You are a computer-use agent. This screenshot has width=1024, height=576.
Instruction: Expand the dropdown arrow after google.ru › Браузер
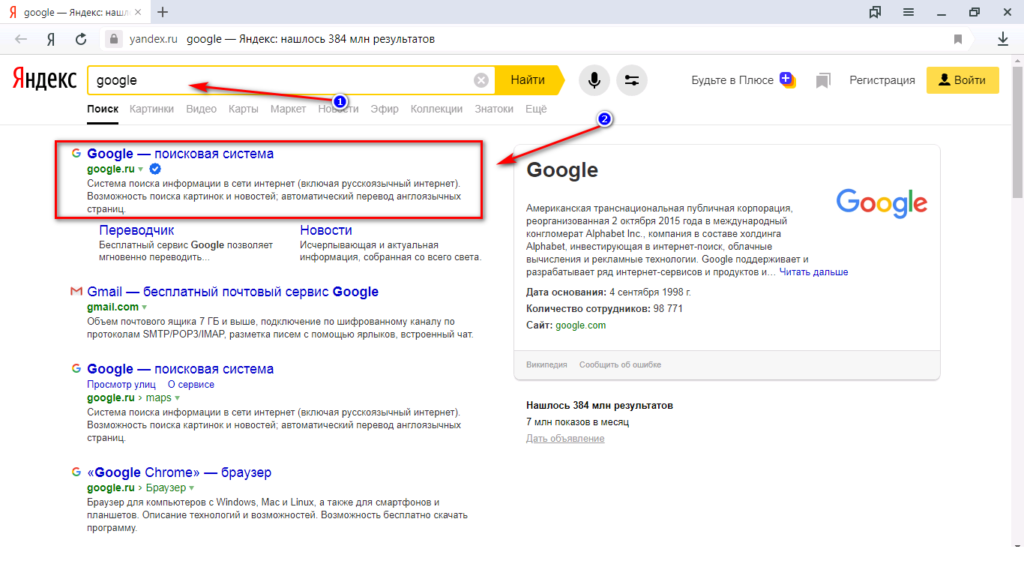[191, 488]
